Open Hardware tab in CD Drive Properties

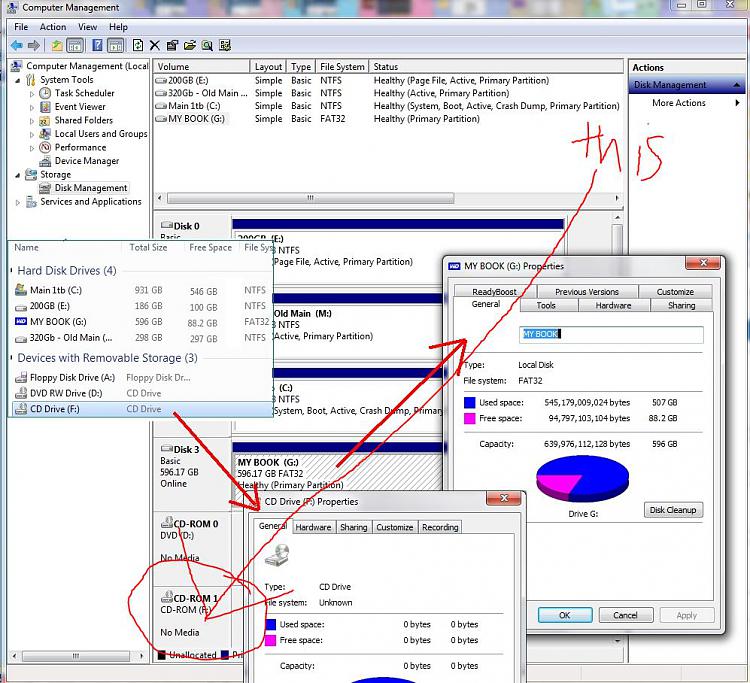pos(313,527)
